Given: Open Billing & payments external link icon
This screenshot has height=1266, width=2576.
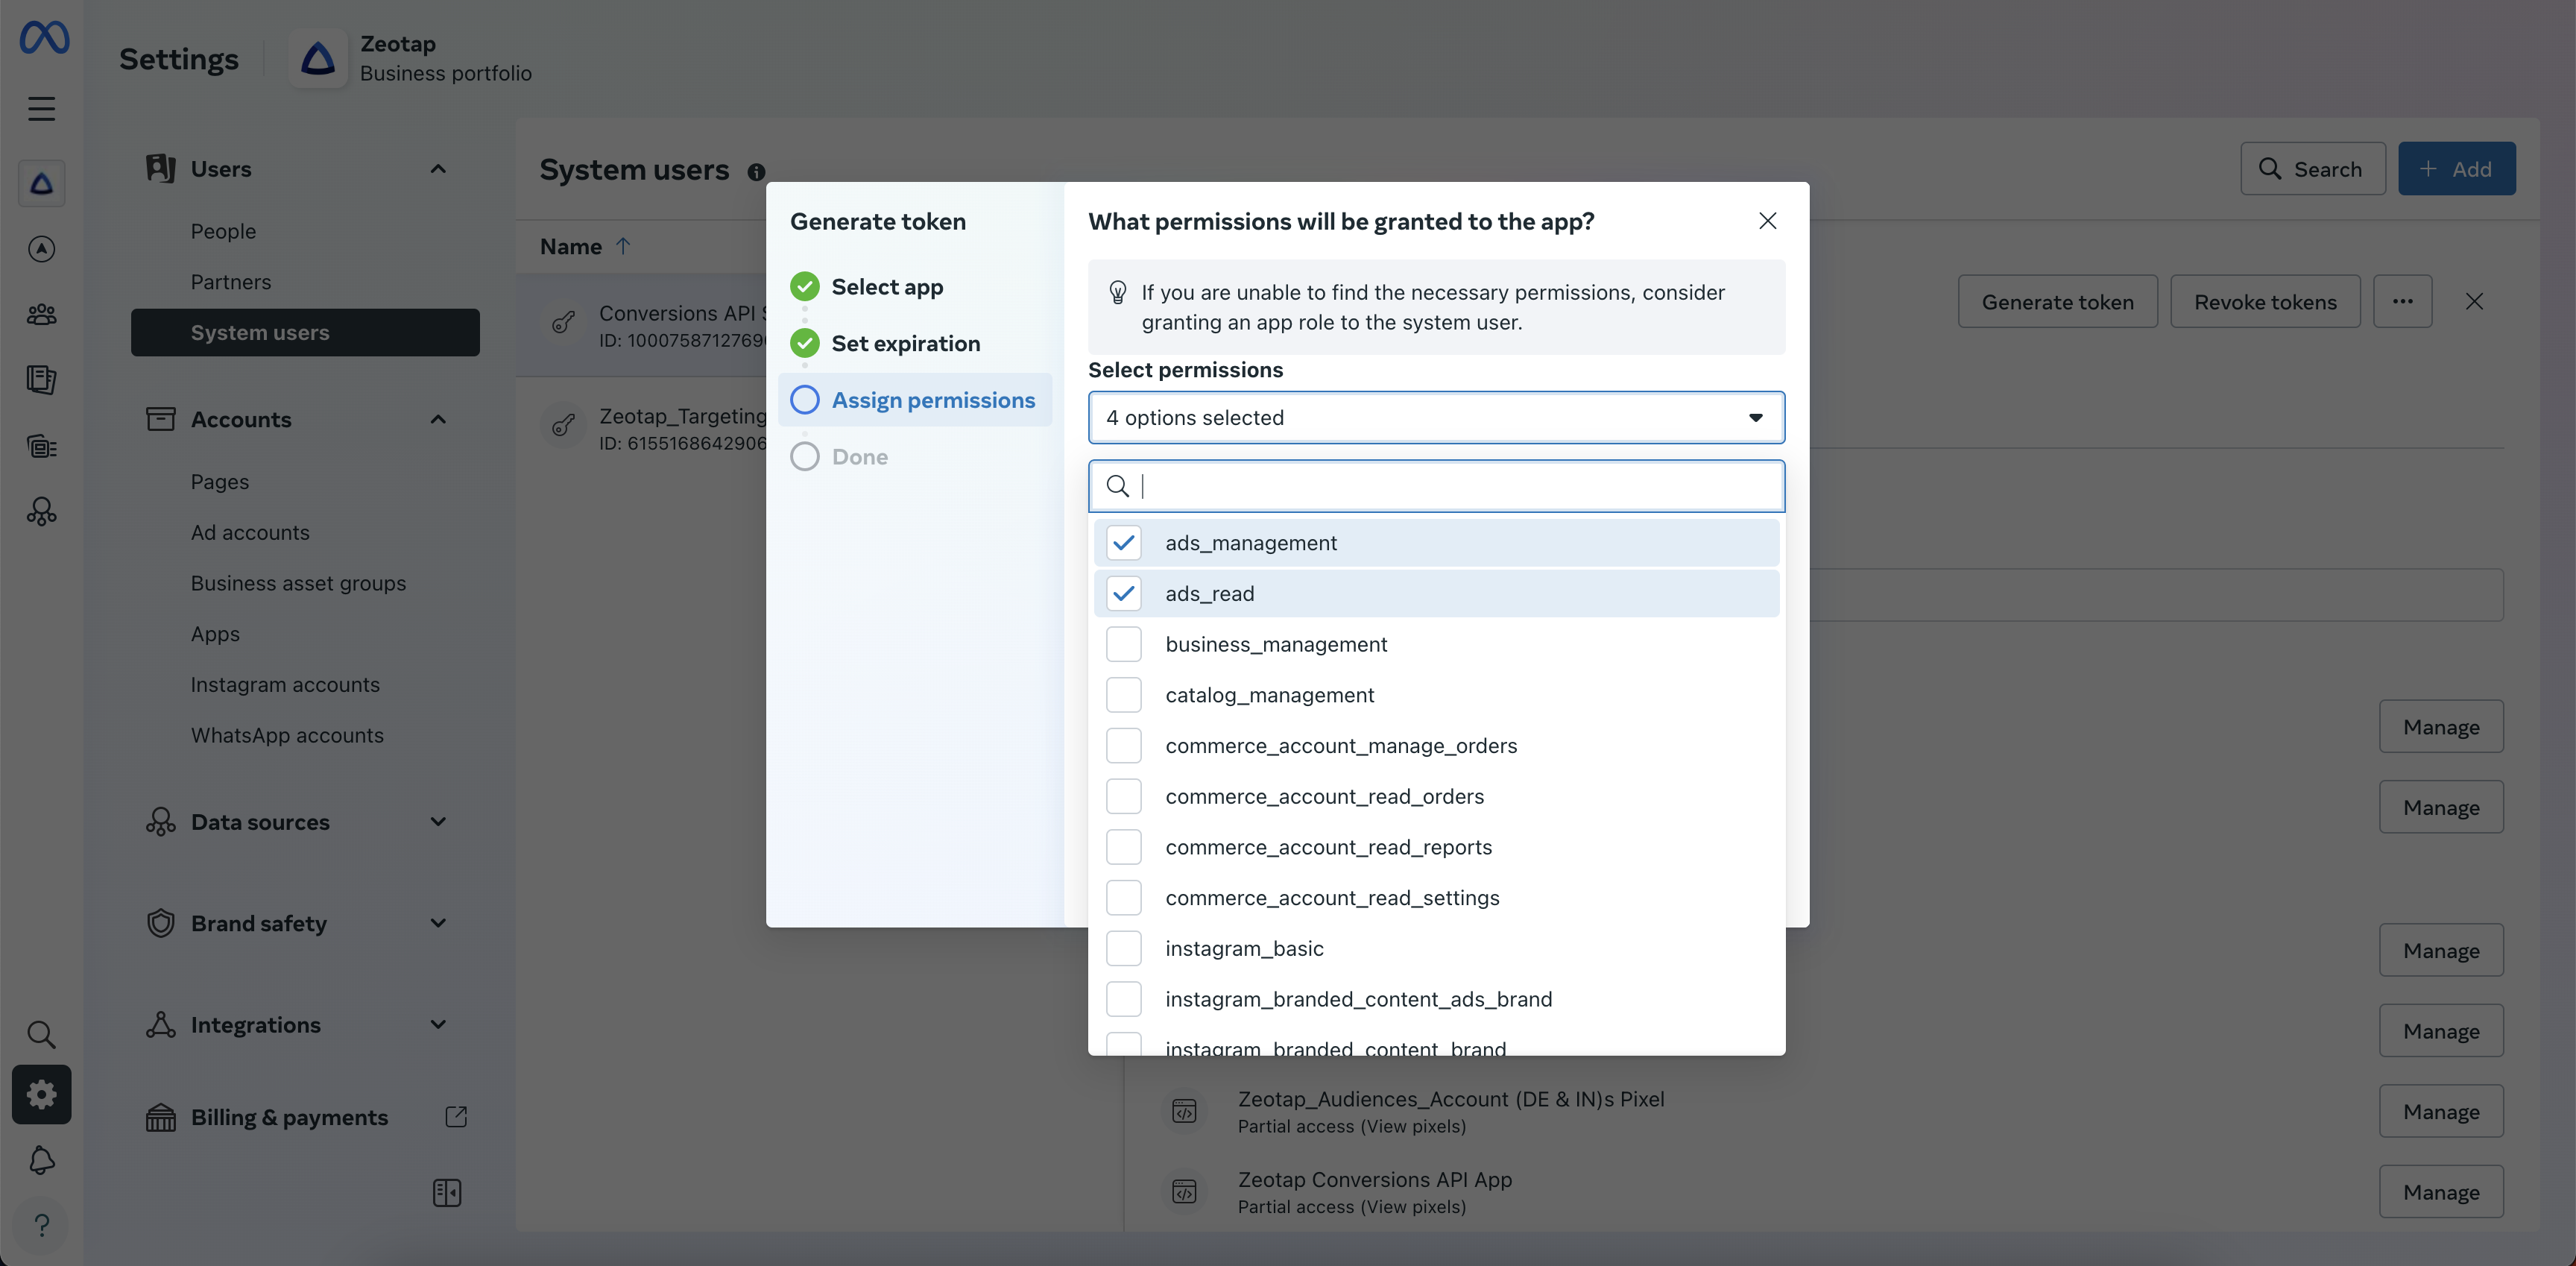Looking at the screenshot, I should pos(456,1116).
